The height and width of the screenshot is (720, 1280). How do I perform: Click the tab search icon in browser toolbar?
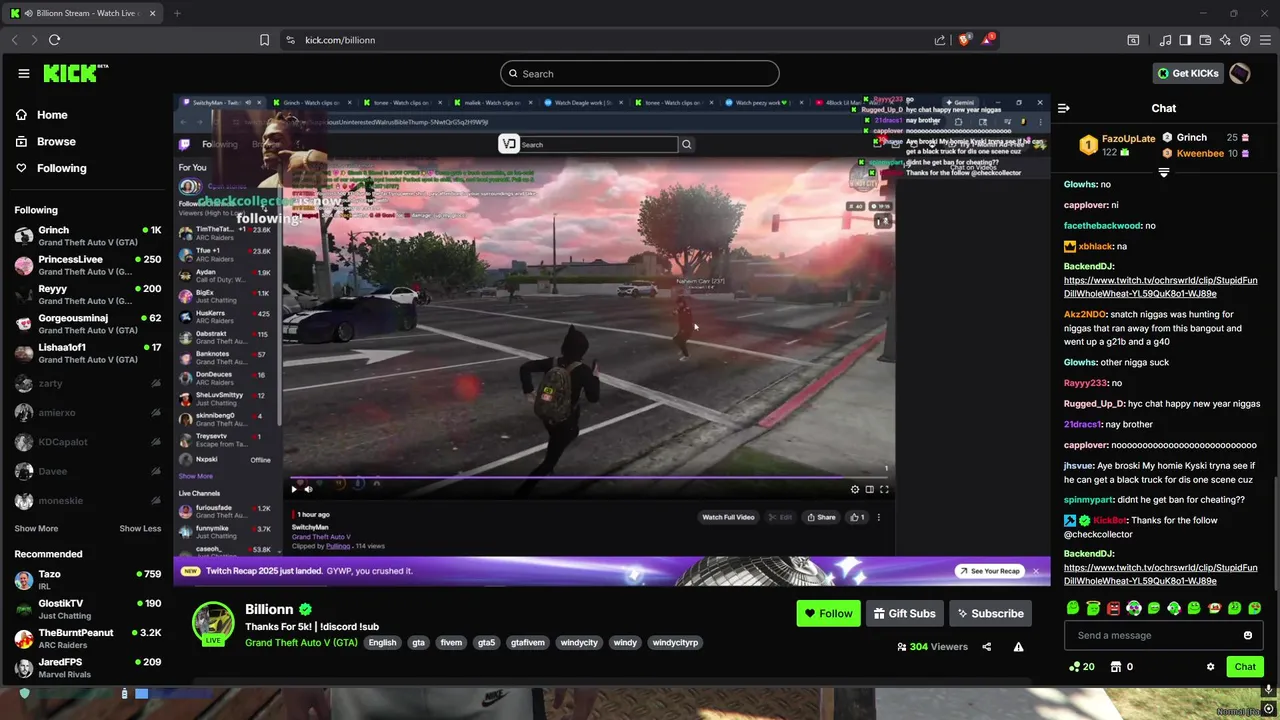coord(1133,40)
